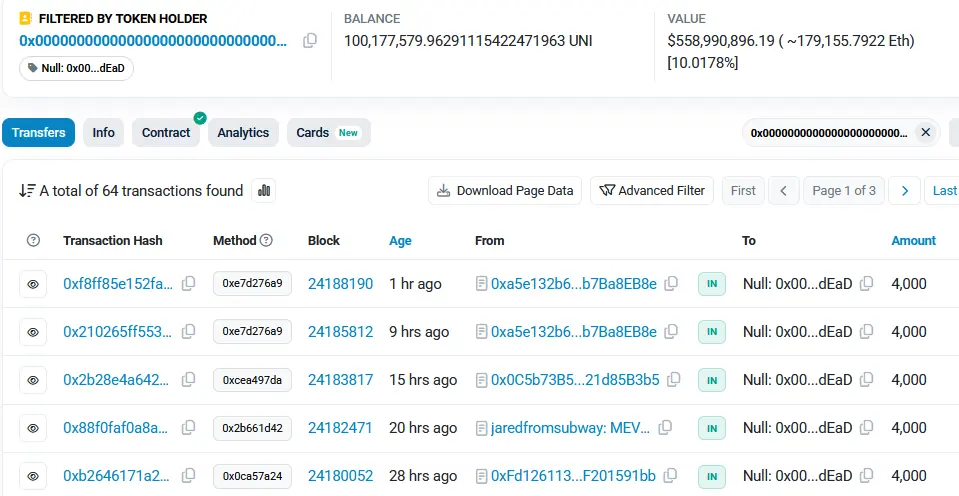The image size is (959, 496).
Task: Preview transaction 0x88f0faf0a8a with eye icon
Action: coord(33,428)
